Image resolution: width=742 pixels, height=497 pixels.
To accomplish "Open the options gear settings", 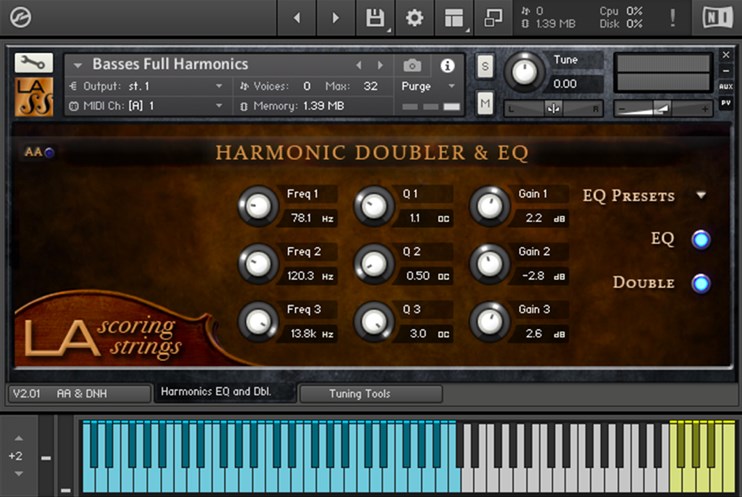I will pos(415,18).
